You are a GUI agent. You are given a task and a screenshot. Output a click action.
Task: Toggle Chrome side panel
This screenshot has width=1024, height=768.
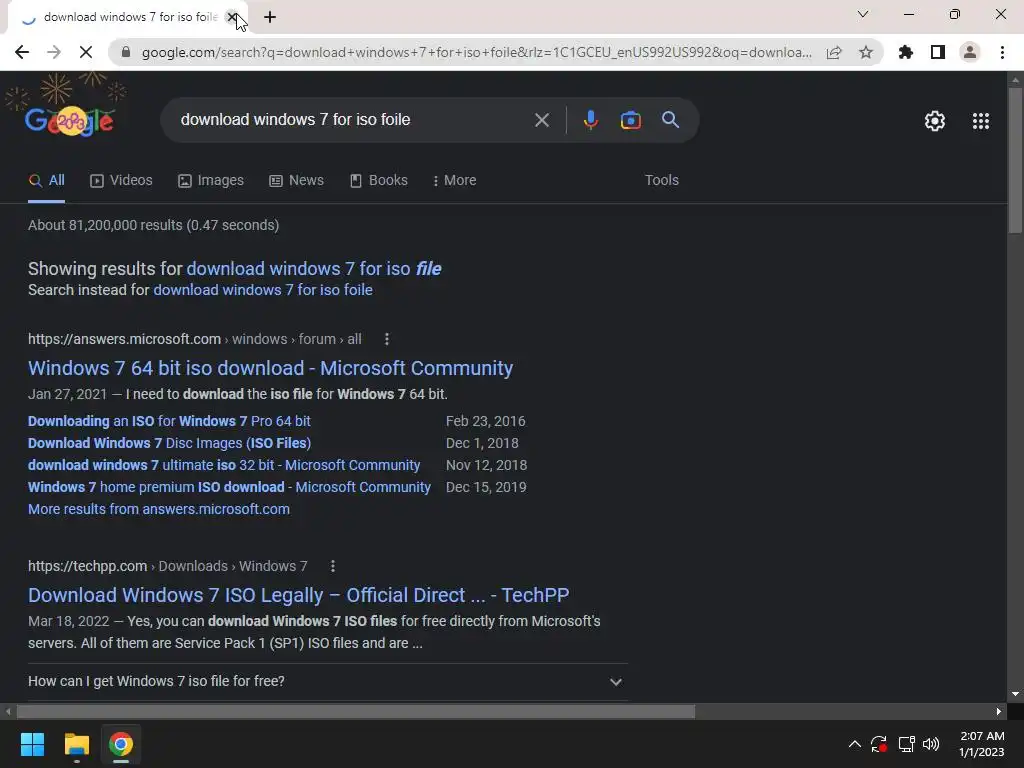click(x=938, y=52)
